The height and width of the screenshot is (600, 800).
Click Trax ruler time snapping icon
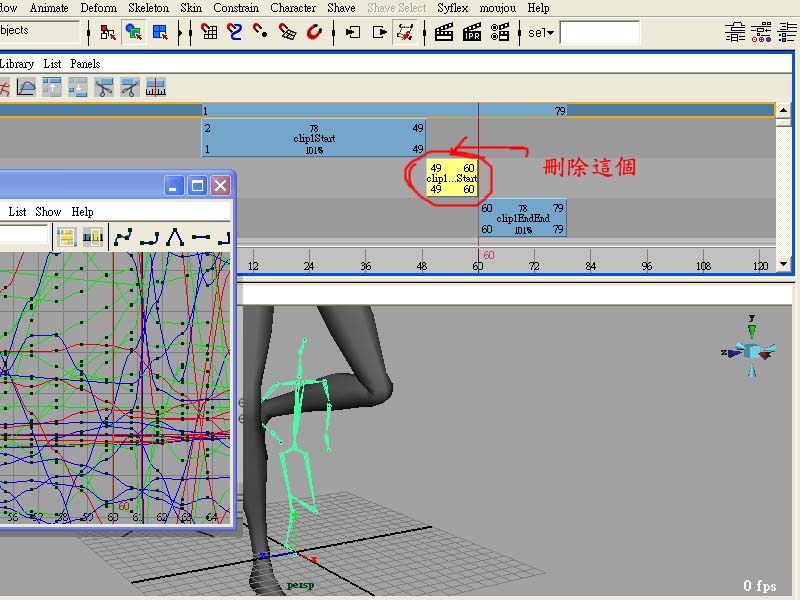click(156, 87)
